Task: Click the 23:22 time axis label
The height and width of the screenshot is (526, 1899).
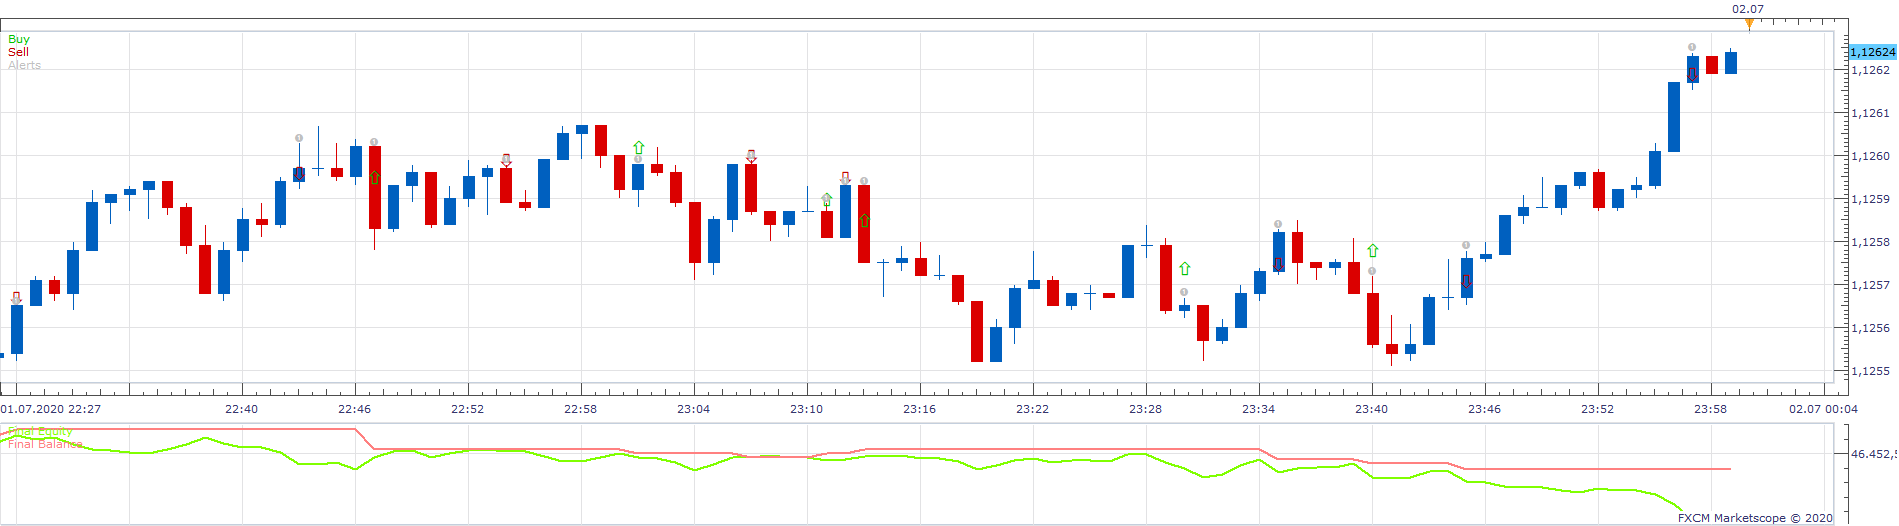Action: click(x=1032, y=409)
